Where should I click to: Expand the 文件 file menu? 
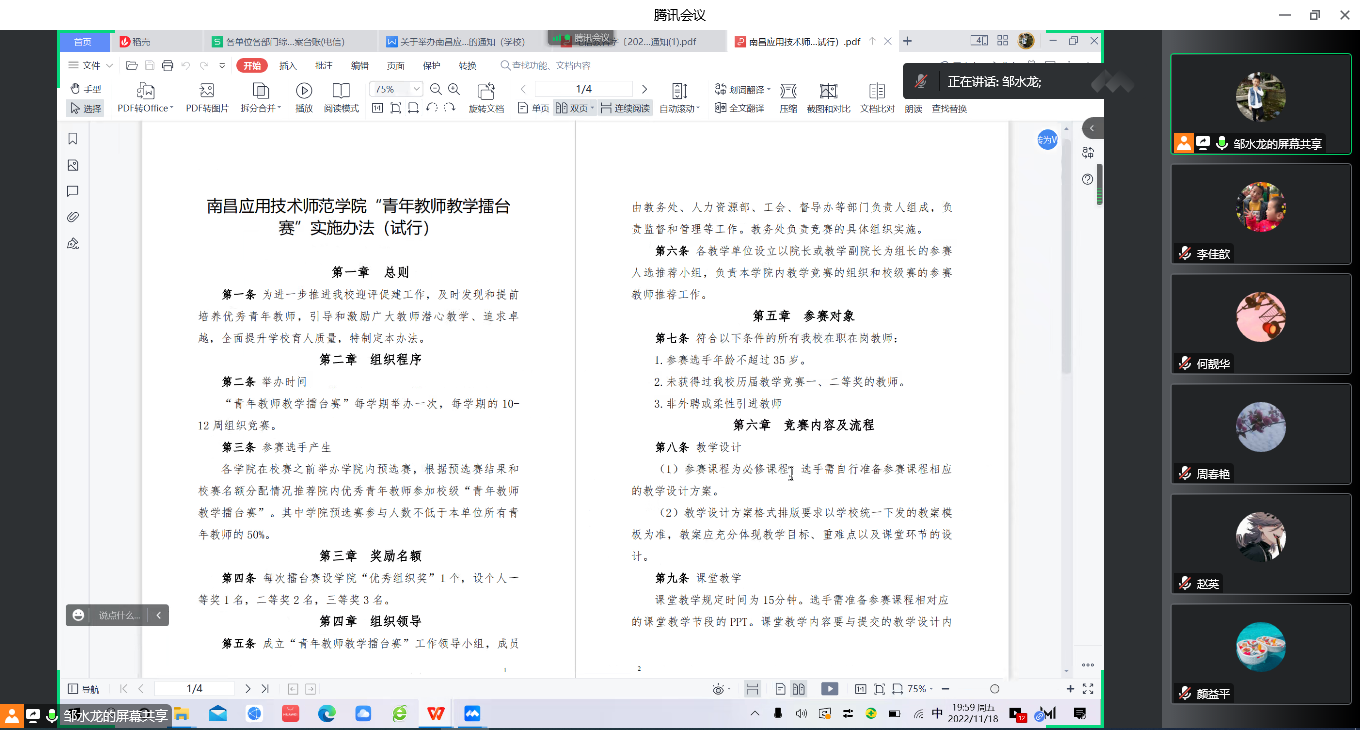tap(90, 65)
